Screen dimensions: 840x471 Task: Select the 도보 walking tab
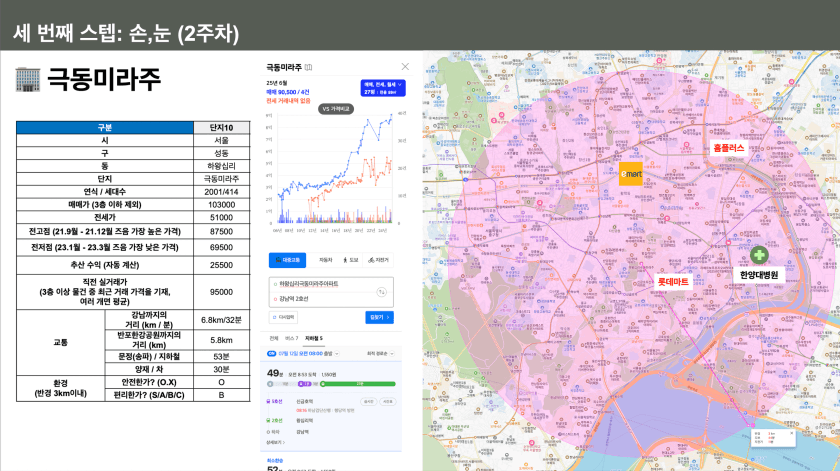pyautogui.click(x=350, y=260)
